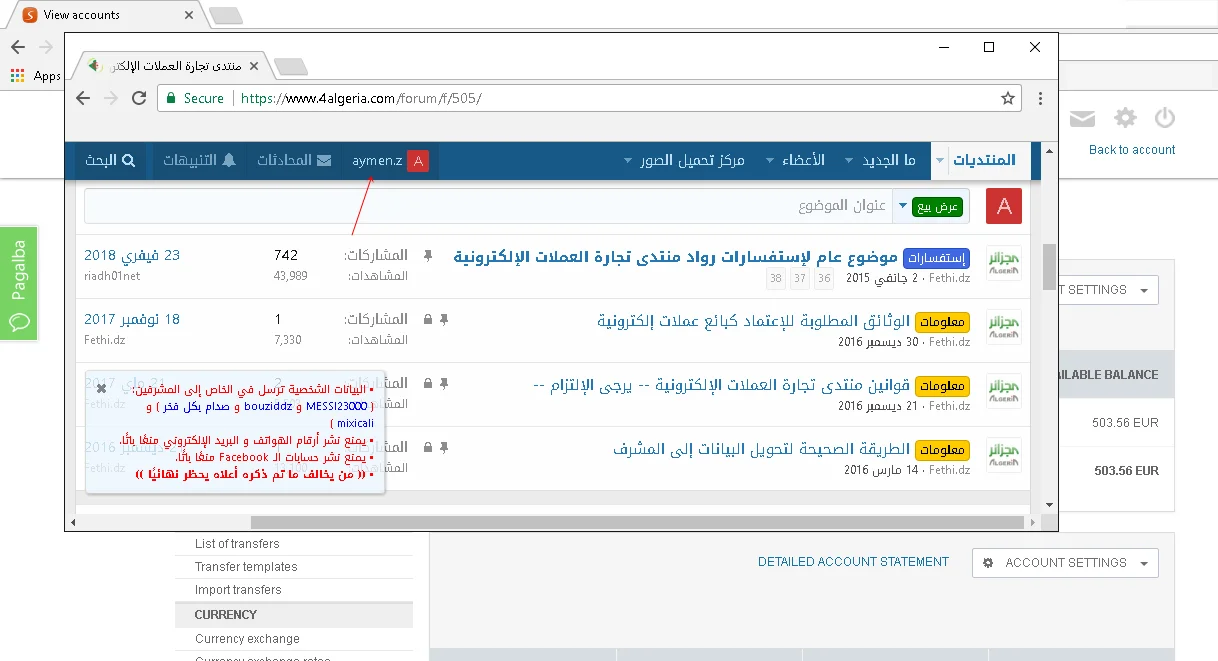Click the search magnifier in forum navbar
This screenshot has height=661, width=1218.
(128, 161)
